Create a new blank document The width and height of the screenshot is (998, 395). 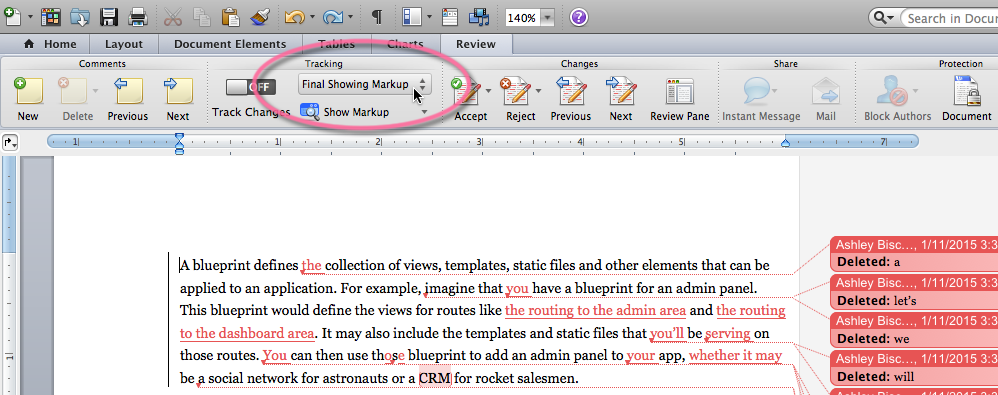[x=14, y=17]
